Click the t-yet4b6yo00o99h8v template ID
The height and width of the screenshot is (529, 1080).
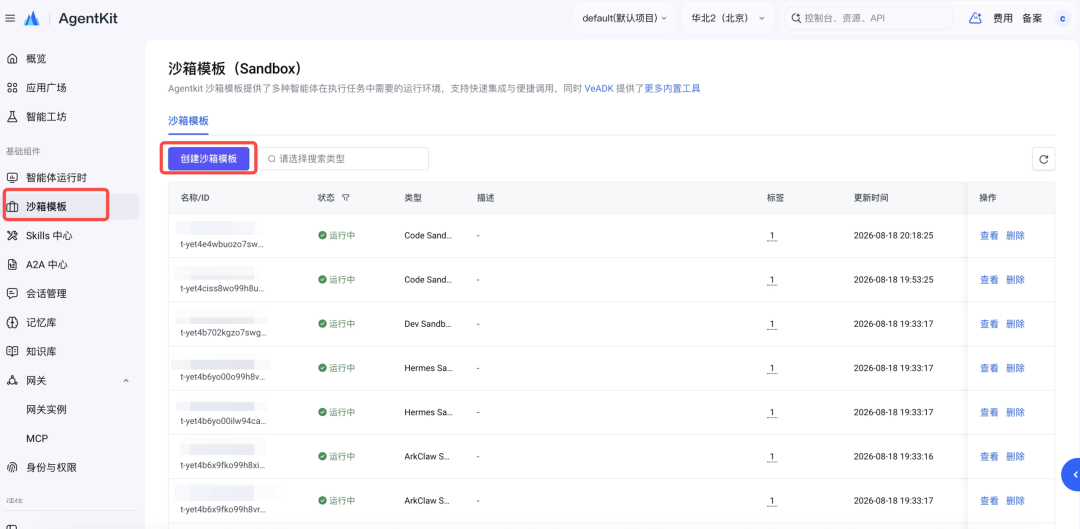(222, 376)
